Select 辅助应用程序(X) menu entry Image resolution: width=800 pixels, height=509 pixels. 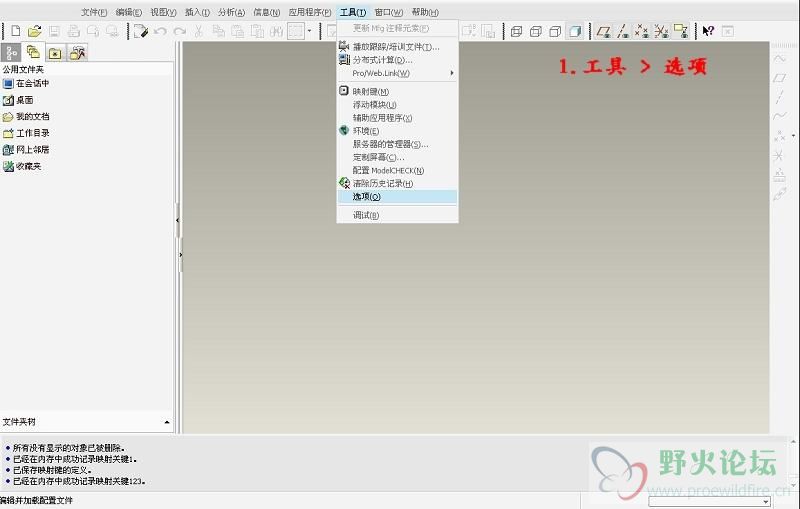397,118
